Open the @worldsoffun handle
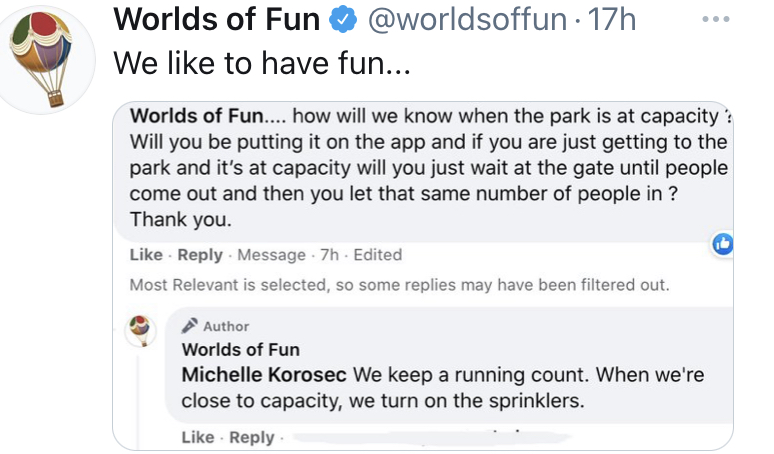The height and width of the screenshot is (454, 774). [469, 20]
